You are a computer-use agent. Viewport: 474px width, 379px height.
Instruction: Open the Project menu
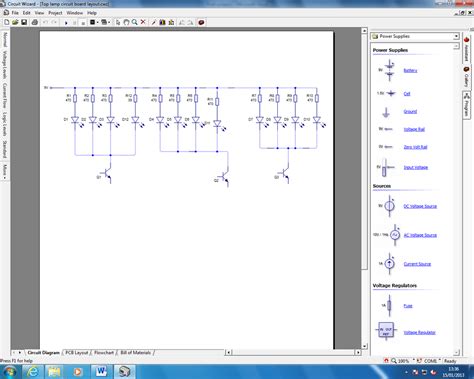55,13
